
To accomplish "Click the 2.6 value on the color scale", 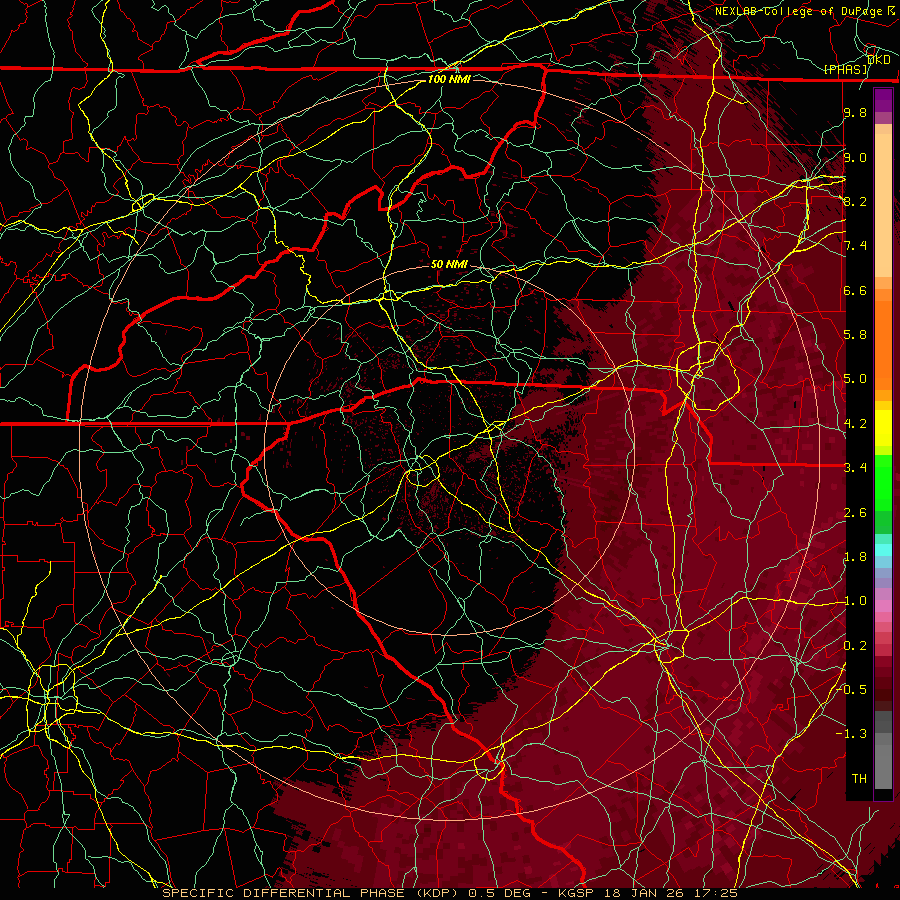I will point(855,513).
